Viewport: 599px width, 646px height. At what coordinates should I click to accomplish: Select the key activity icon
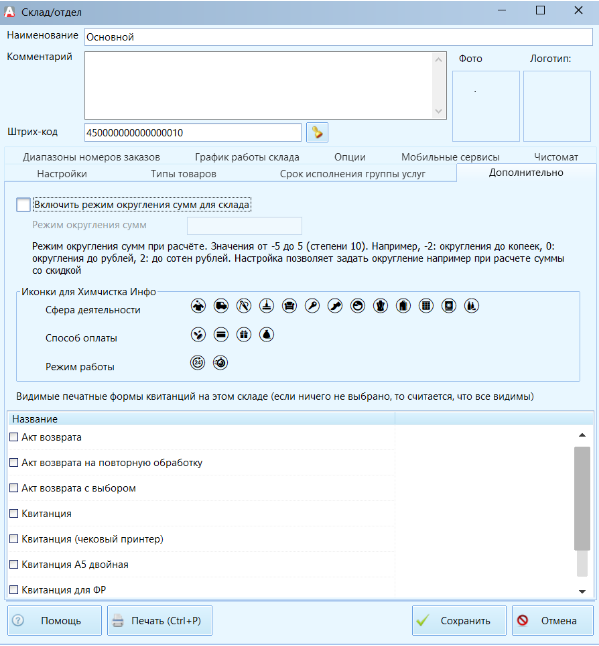[312, 306]
